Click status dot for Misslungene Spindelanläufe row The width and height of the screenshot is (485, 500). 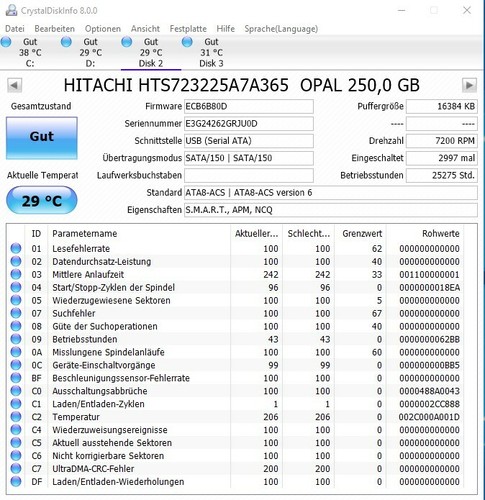(x=16, y=352)
